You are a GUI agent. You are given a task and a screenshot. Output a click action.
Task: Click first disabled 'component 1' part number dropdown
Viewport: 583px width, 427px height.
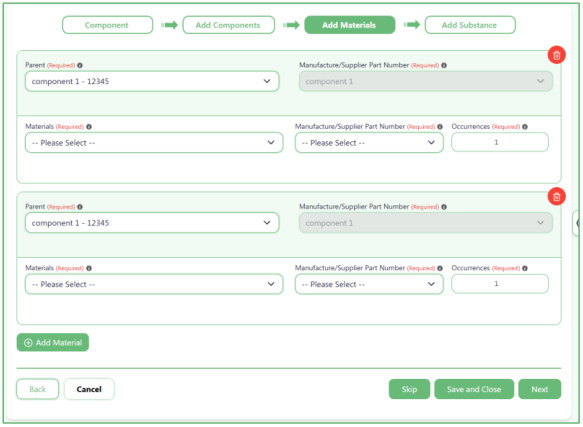426,81
